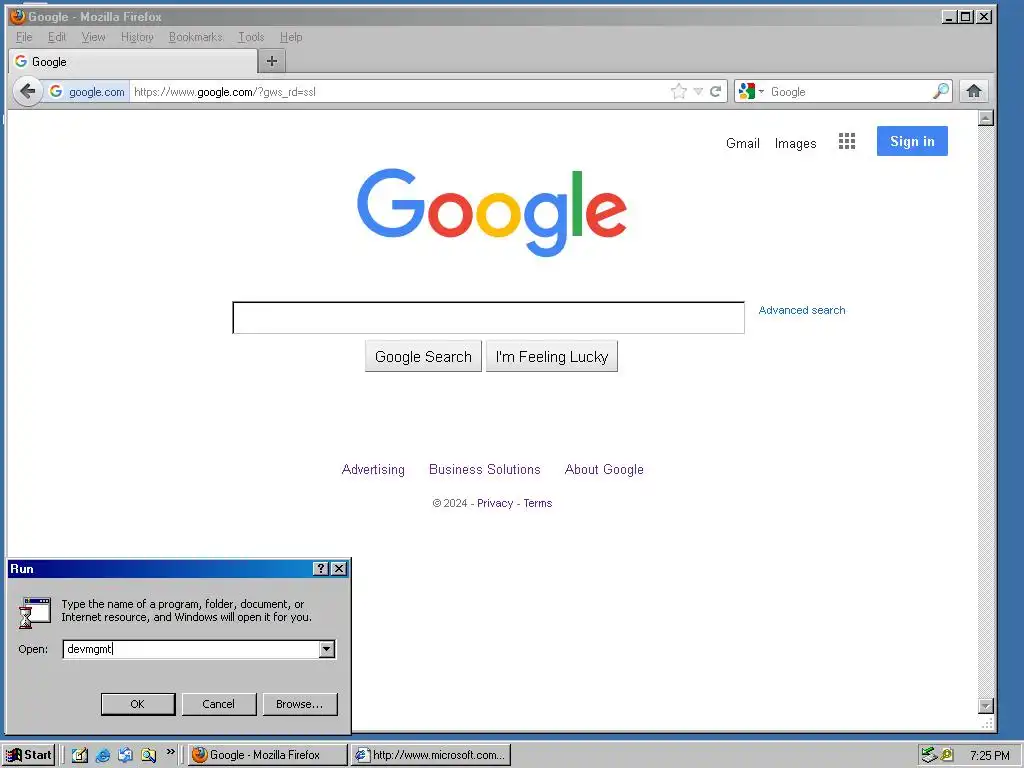
Task: Switch to the microsoft.com taskbar window
Action: (x=430, y=755)
